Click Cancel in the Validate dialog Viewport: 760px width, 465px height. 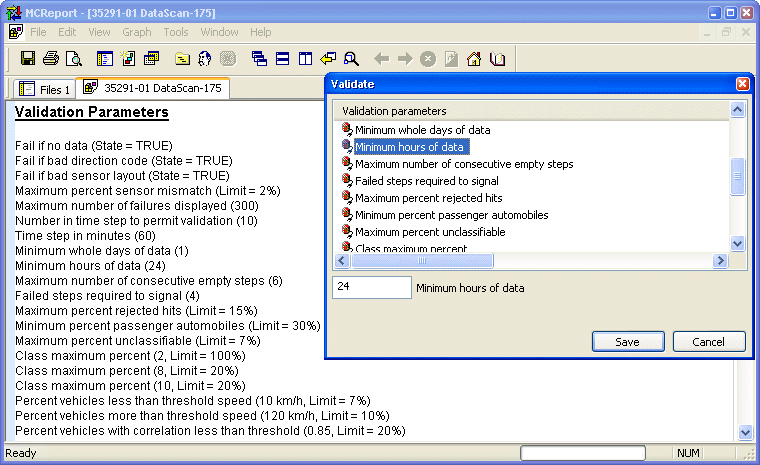point(709,342)
